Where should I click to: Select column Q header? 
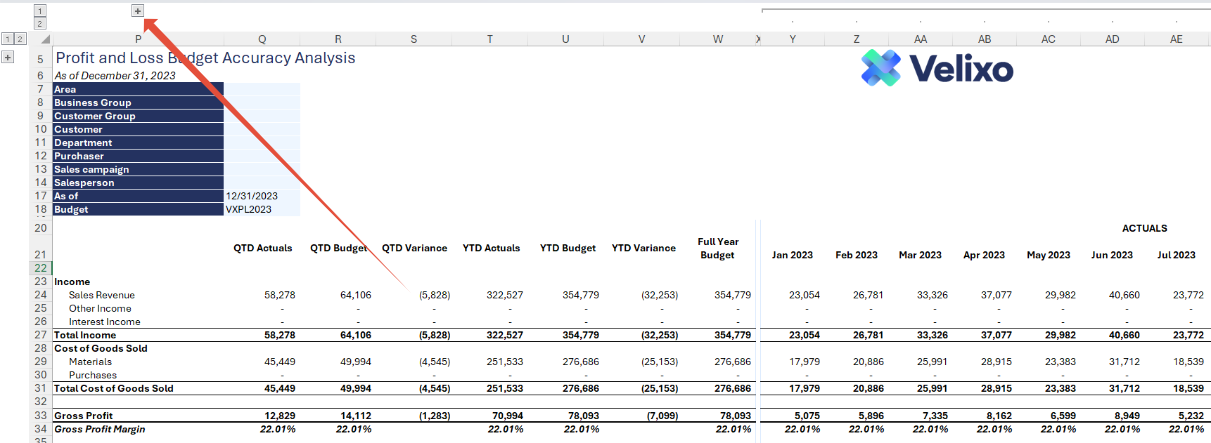pos(262,39)
